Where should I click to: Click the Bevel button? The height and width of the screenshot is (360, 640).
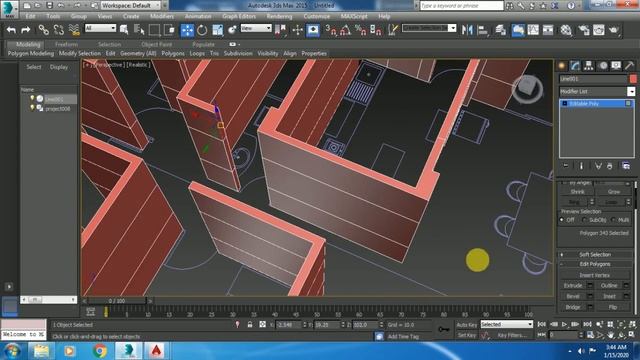[x=573, y=296]
